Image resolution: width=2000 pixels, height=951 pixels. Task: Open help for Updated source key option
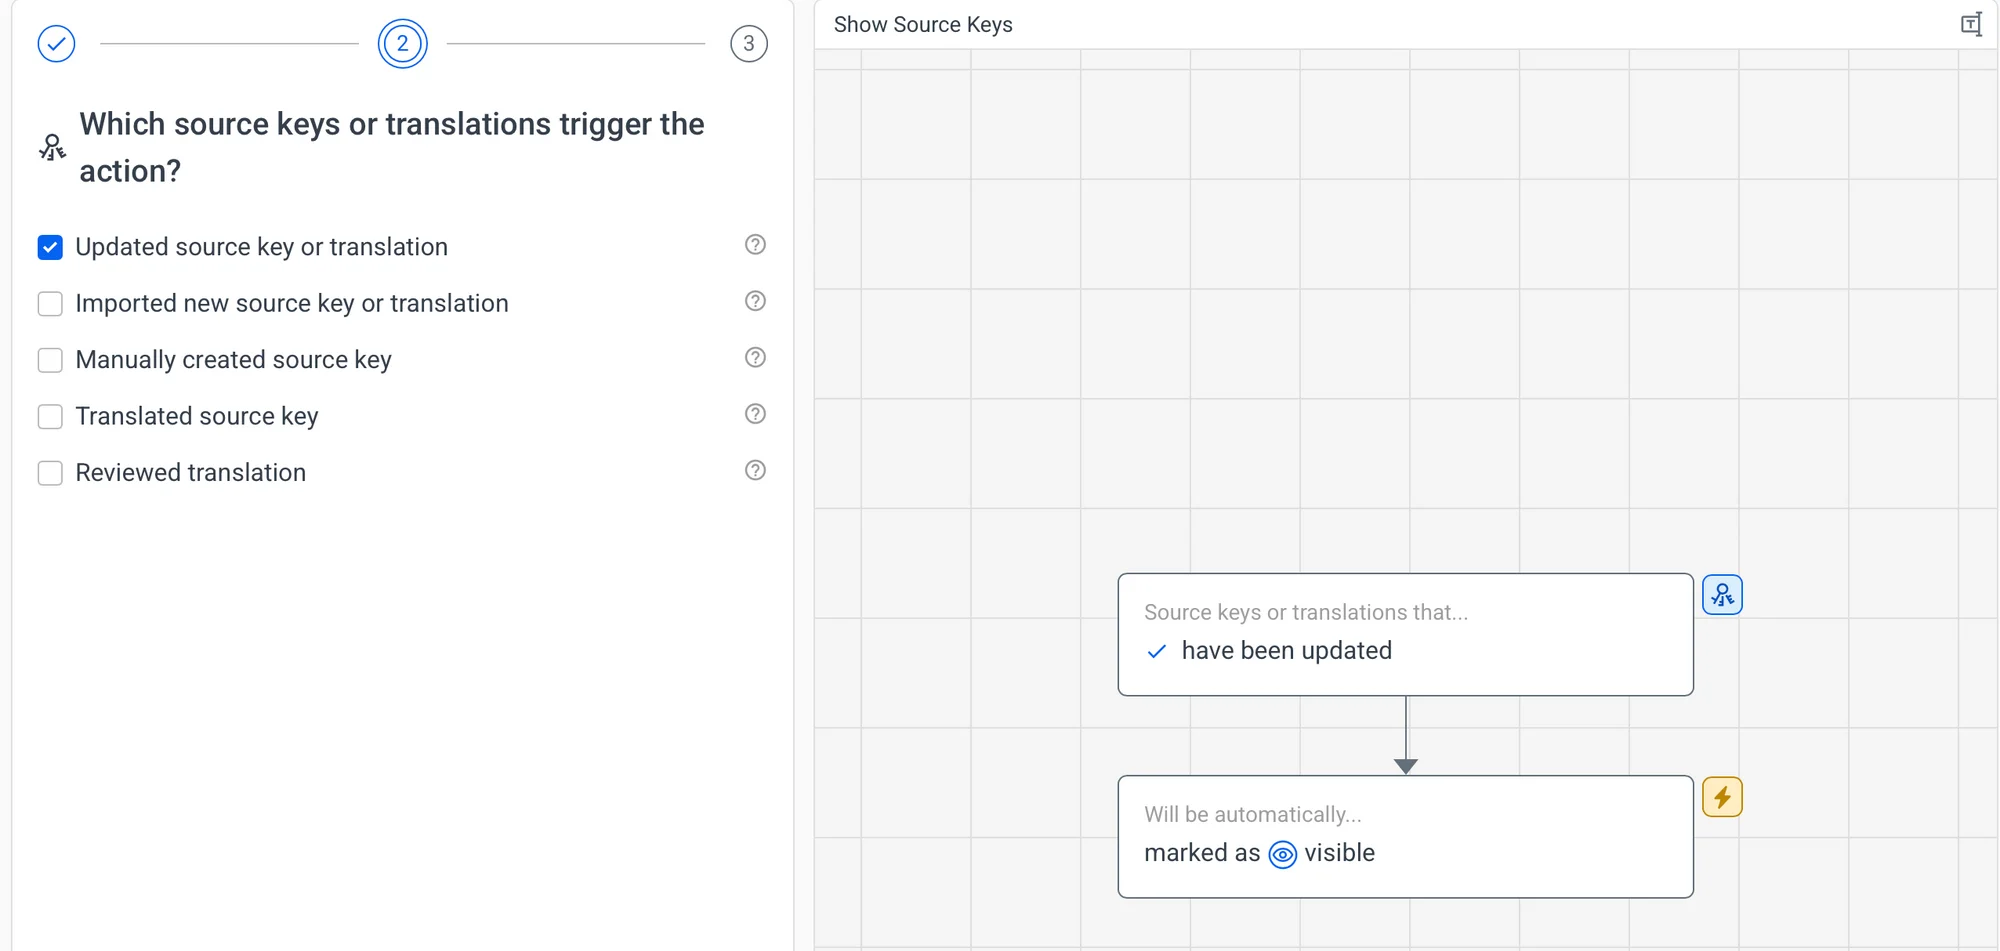(x=755, y=245)
